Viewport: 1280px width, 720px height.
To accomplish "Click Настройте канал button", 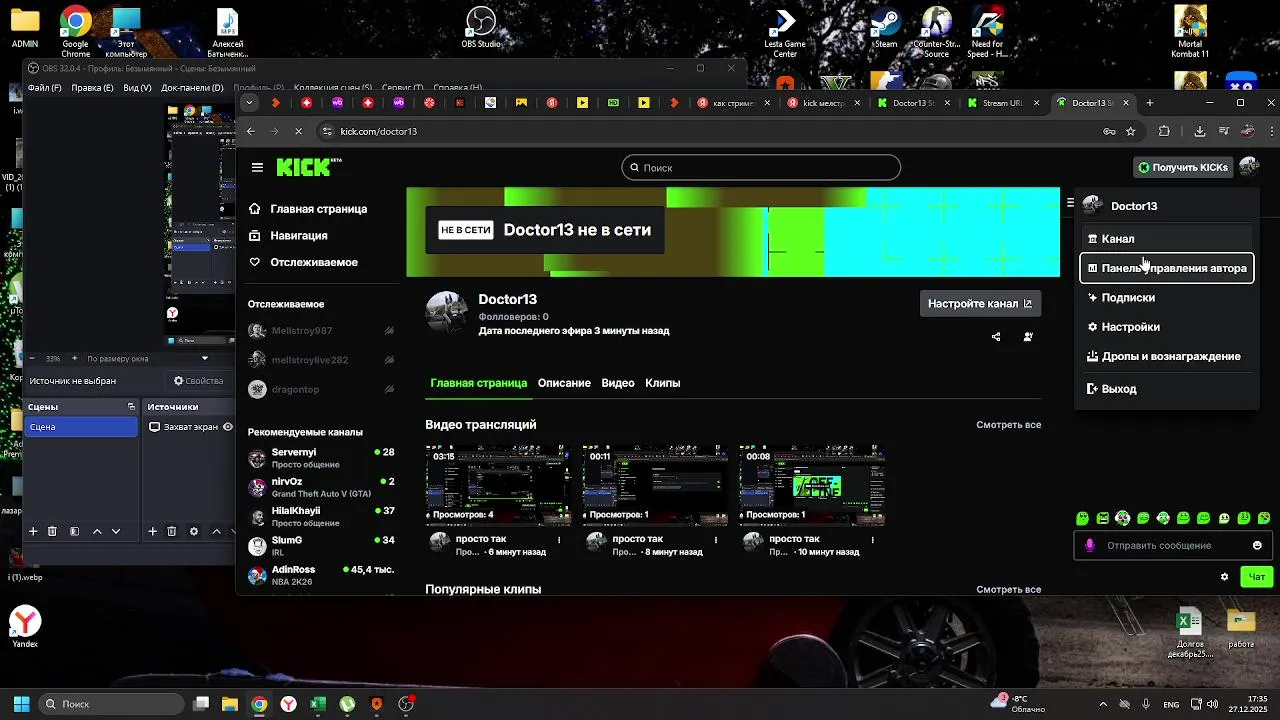I will click(x=980, y=304).
